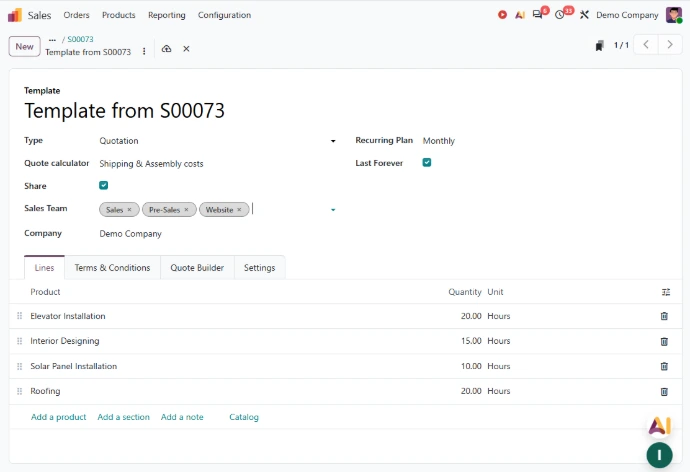Grab drag handle of Solar Panel Installation row
690x472 pixels.
19,366
